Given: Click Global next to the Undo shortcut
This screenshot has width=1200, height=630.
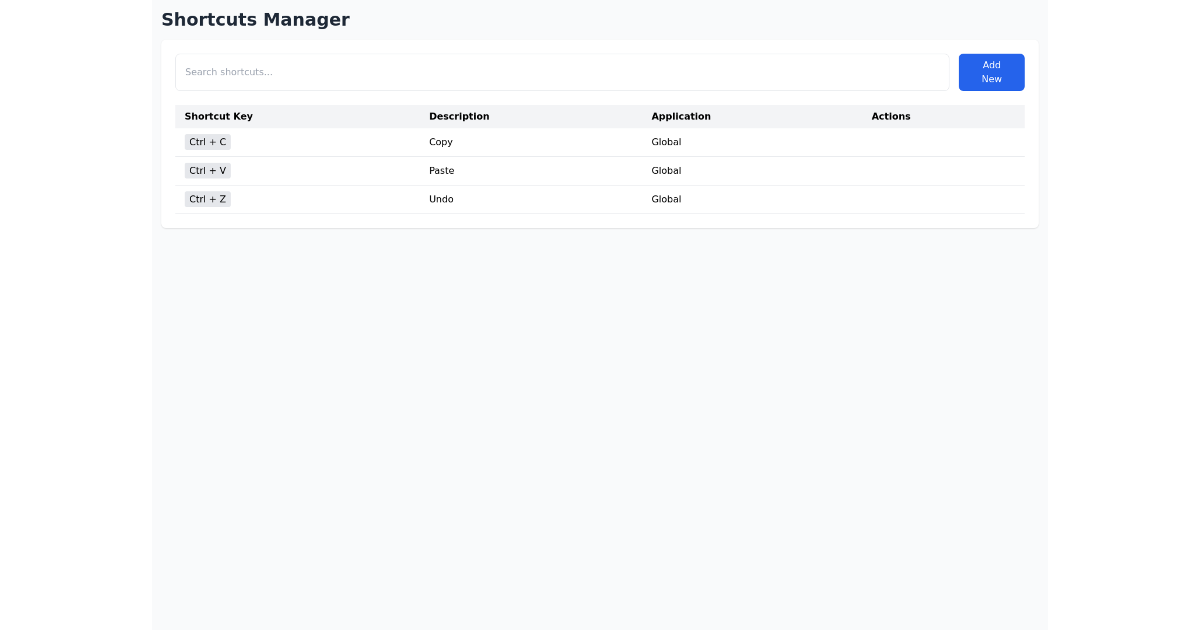Looking at the screenshot, I should click(666, 198).
